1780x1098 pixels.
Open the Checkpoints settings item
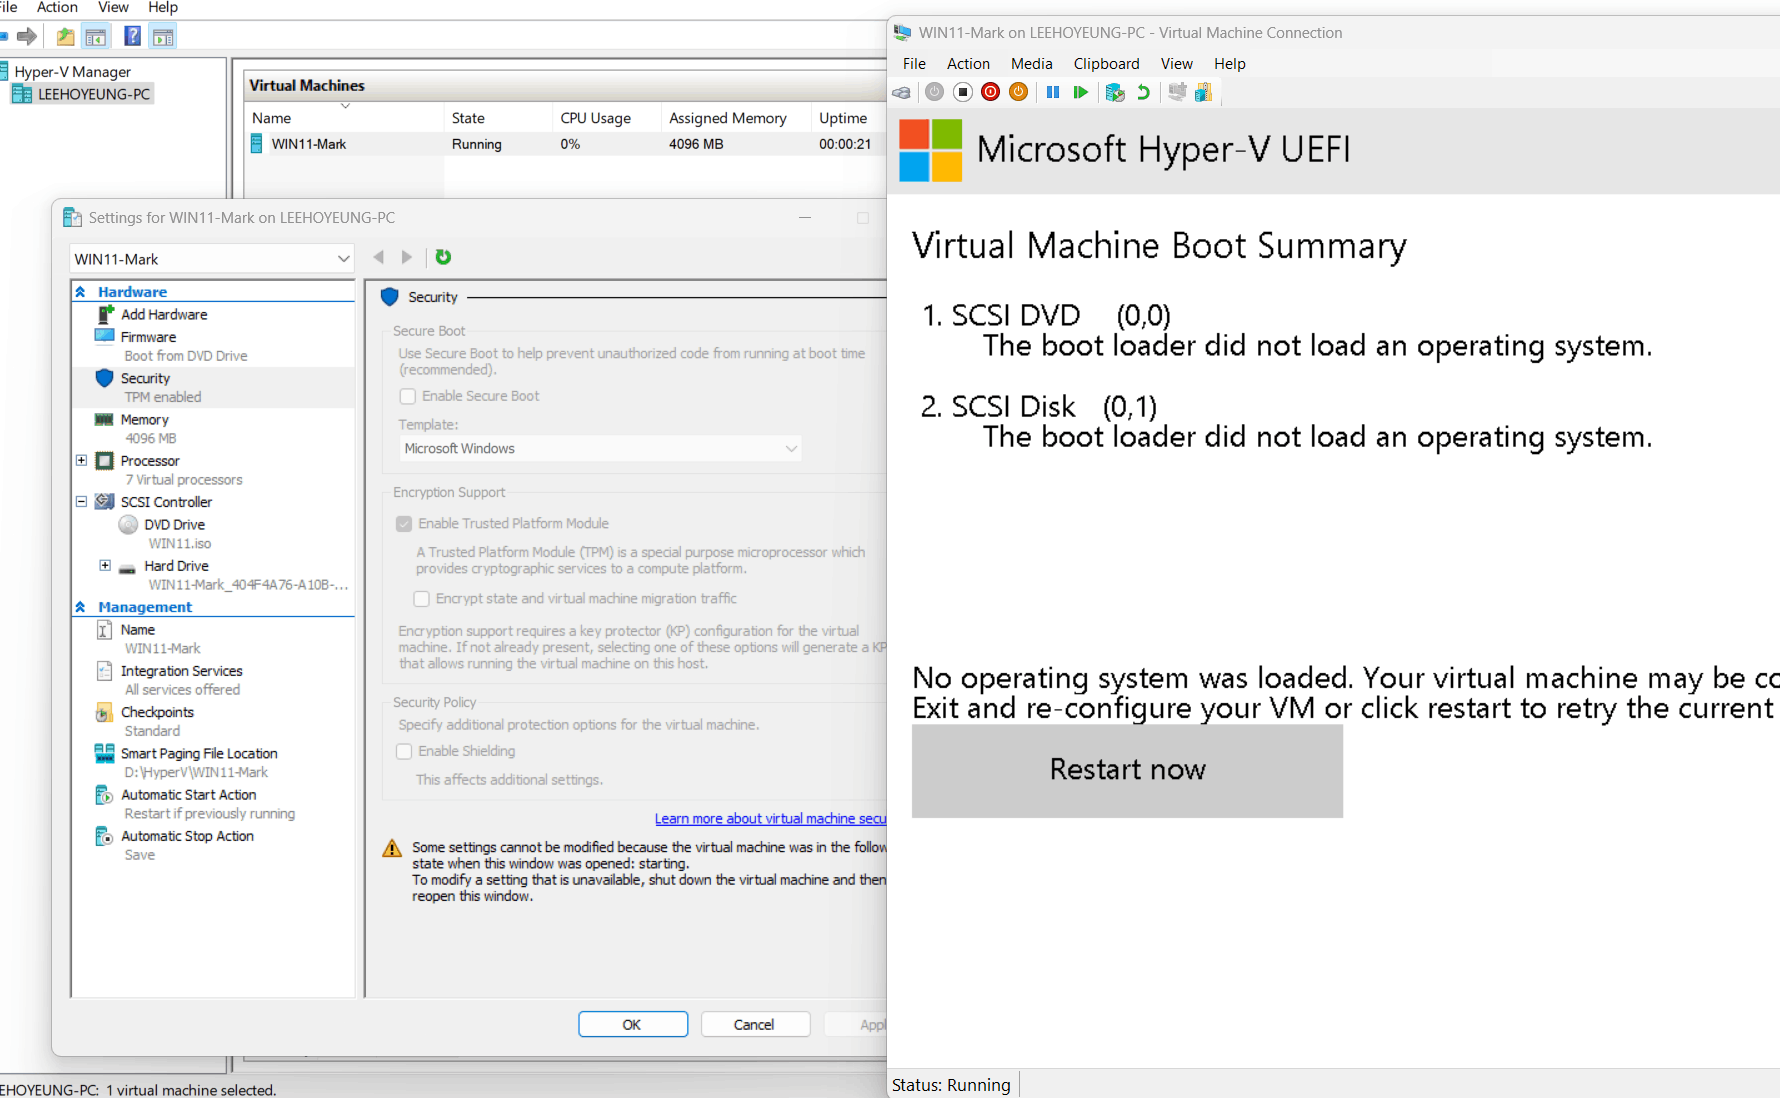click(x=157, y=712)
